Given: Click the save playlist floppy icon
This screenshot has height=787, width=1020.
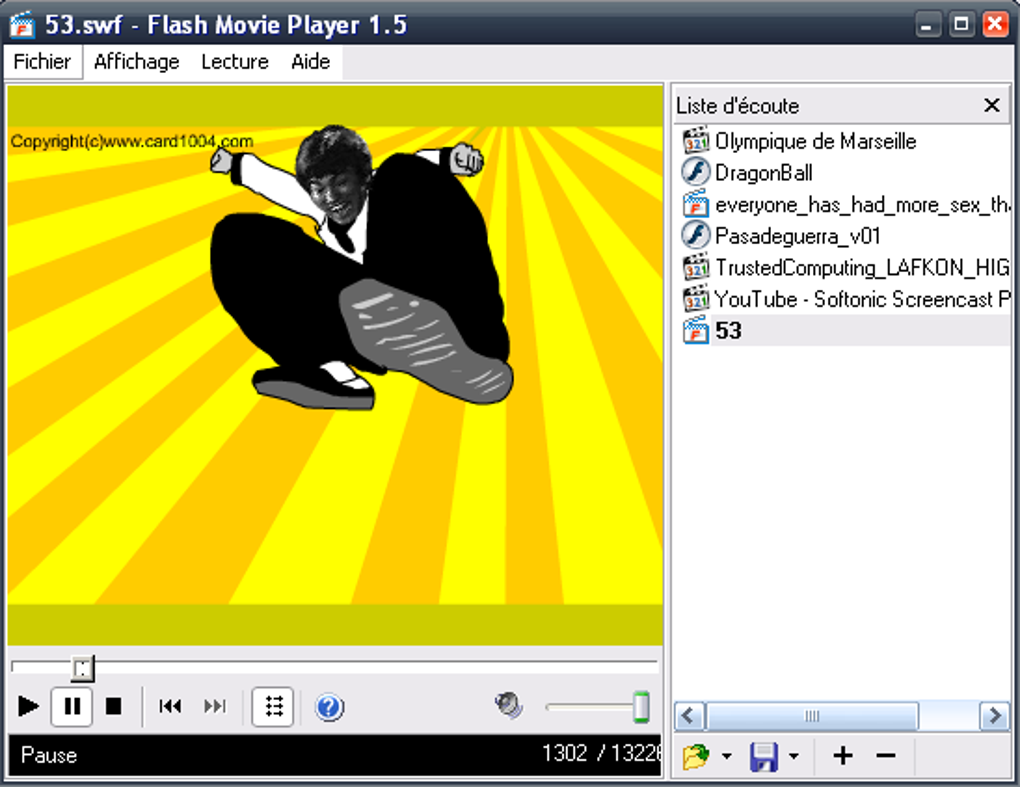Looking at the screenshot, I should coord(764,756).
